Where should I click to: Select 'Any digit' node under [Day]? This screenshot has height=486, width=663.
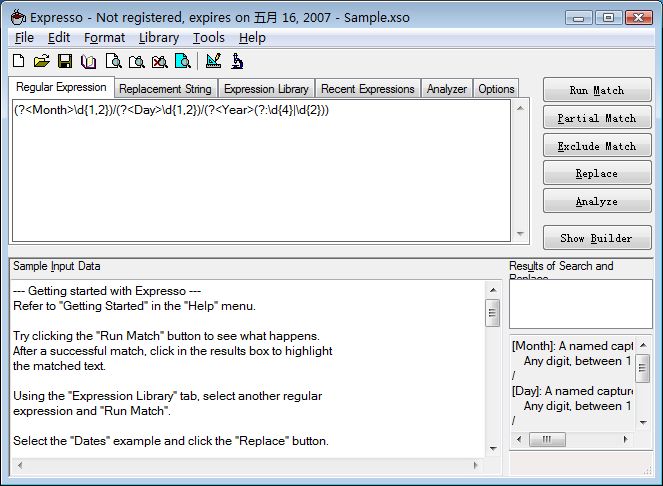578,406
